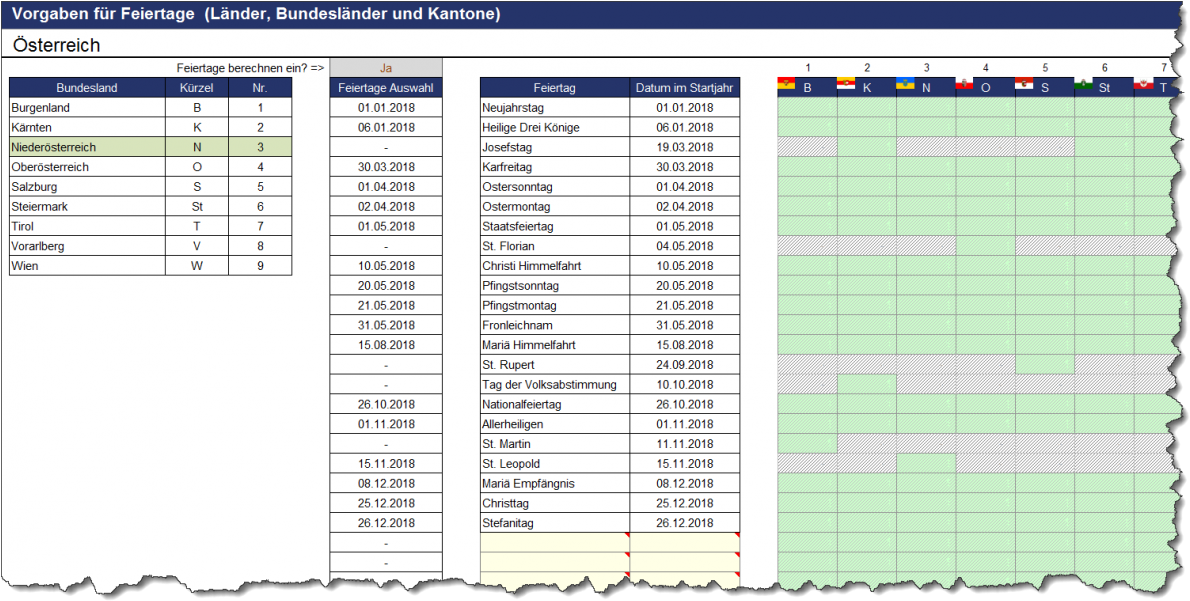This screenshot has height=601, width=1190.
Task: Select the 'St. Martin' holiday cell
Action: pyautogui.click(x=555, y=443)
